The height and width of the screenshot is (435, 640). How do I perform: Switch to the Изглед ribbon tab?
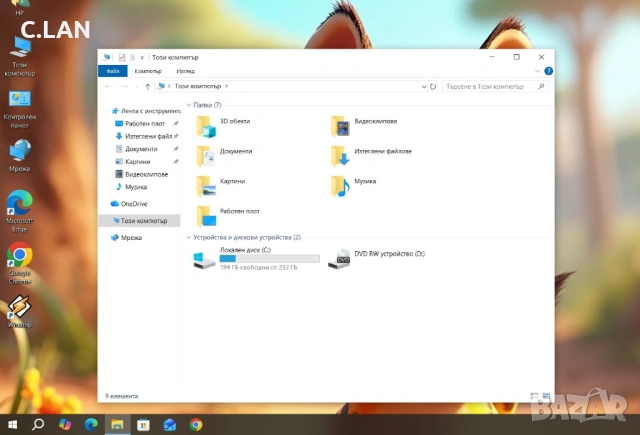tap(185, 71)
